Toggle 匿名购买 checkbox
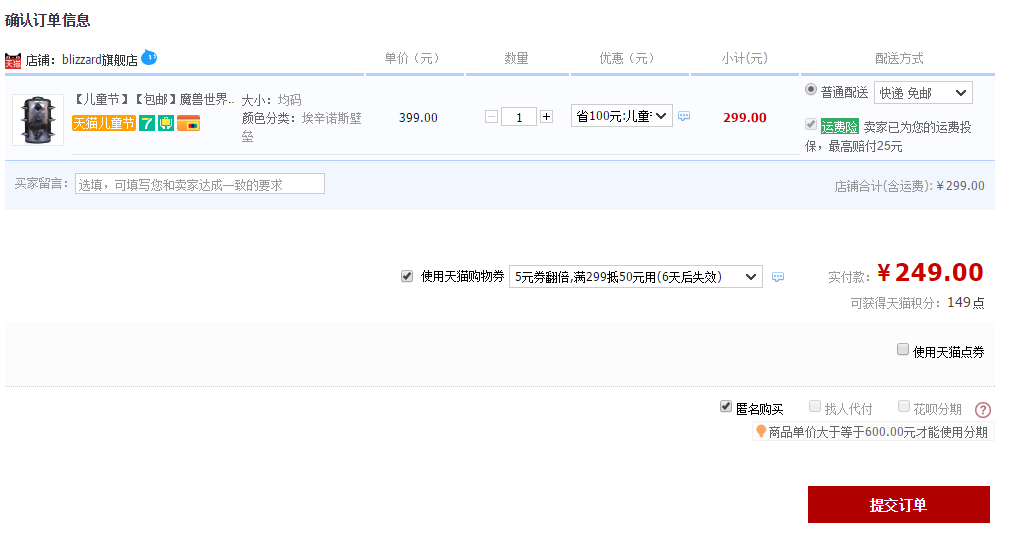The height and width of the screenshot is (549, 1013). [726, 406]
